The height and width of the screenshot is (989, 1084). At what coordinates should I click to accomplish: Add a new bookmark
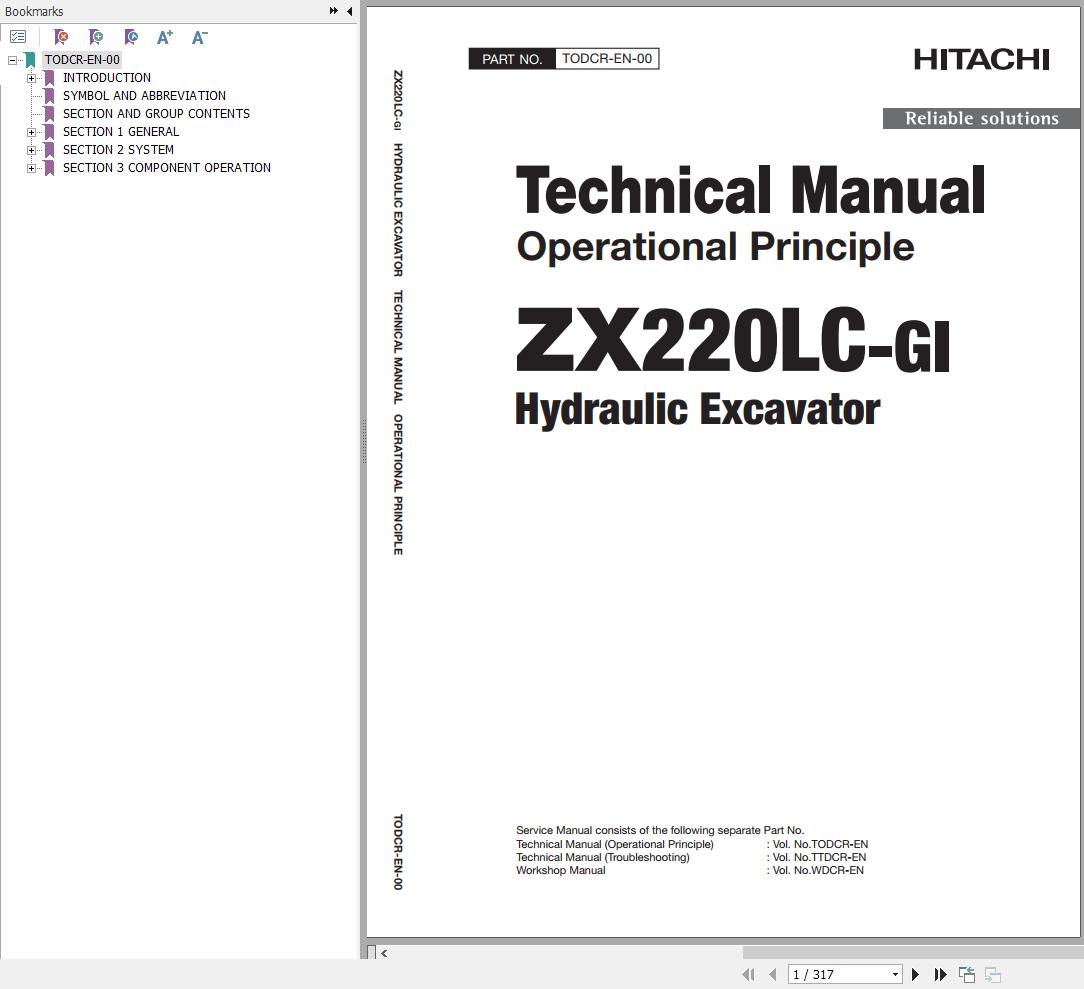(x=96, y=36)
